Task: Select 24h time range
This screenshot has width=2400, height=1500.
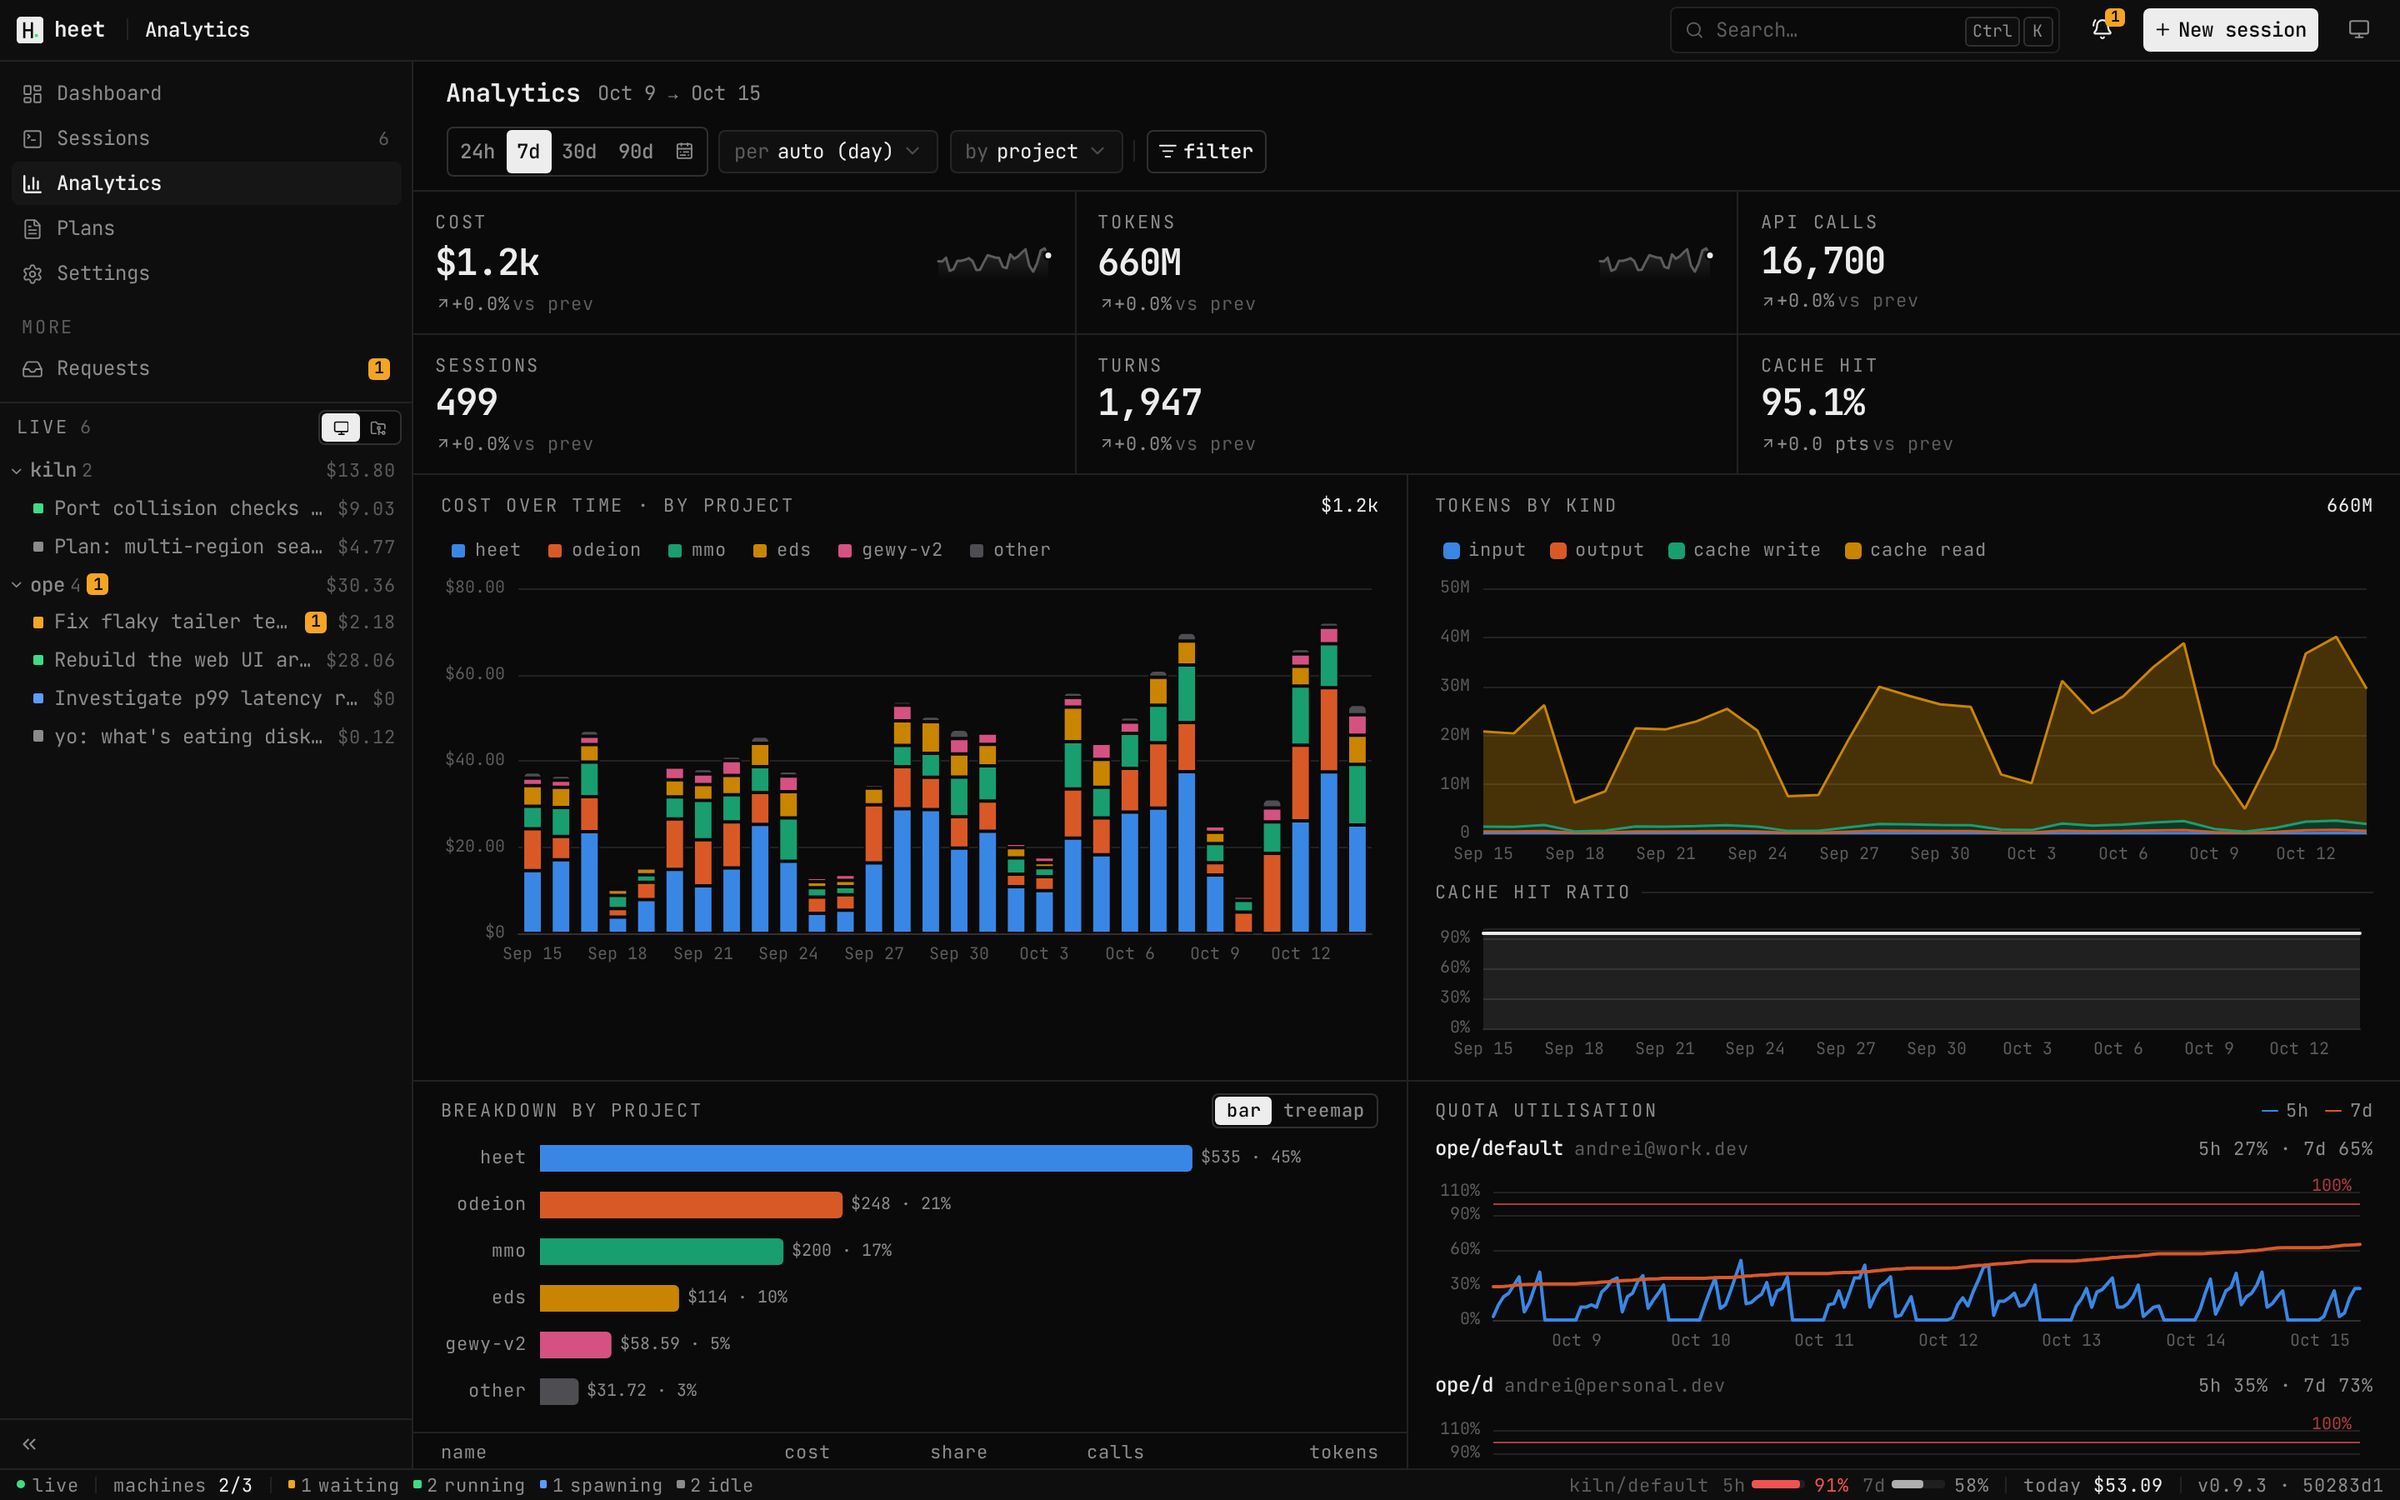Action: pyautogui.click(x=477, y=151)
